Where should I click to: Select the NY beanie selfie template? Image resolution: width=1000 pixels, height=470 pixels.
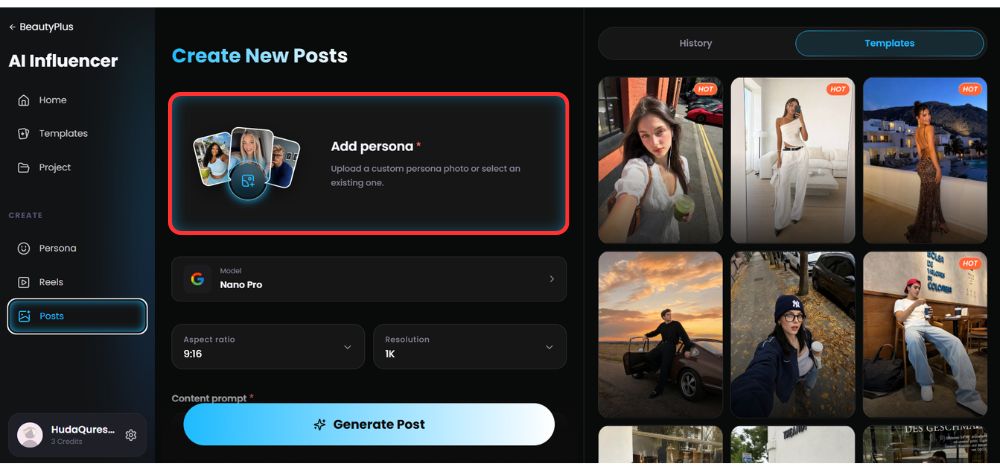click(792, 334)
